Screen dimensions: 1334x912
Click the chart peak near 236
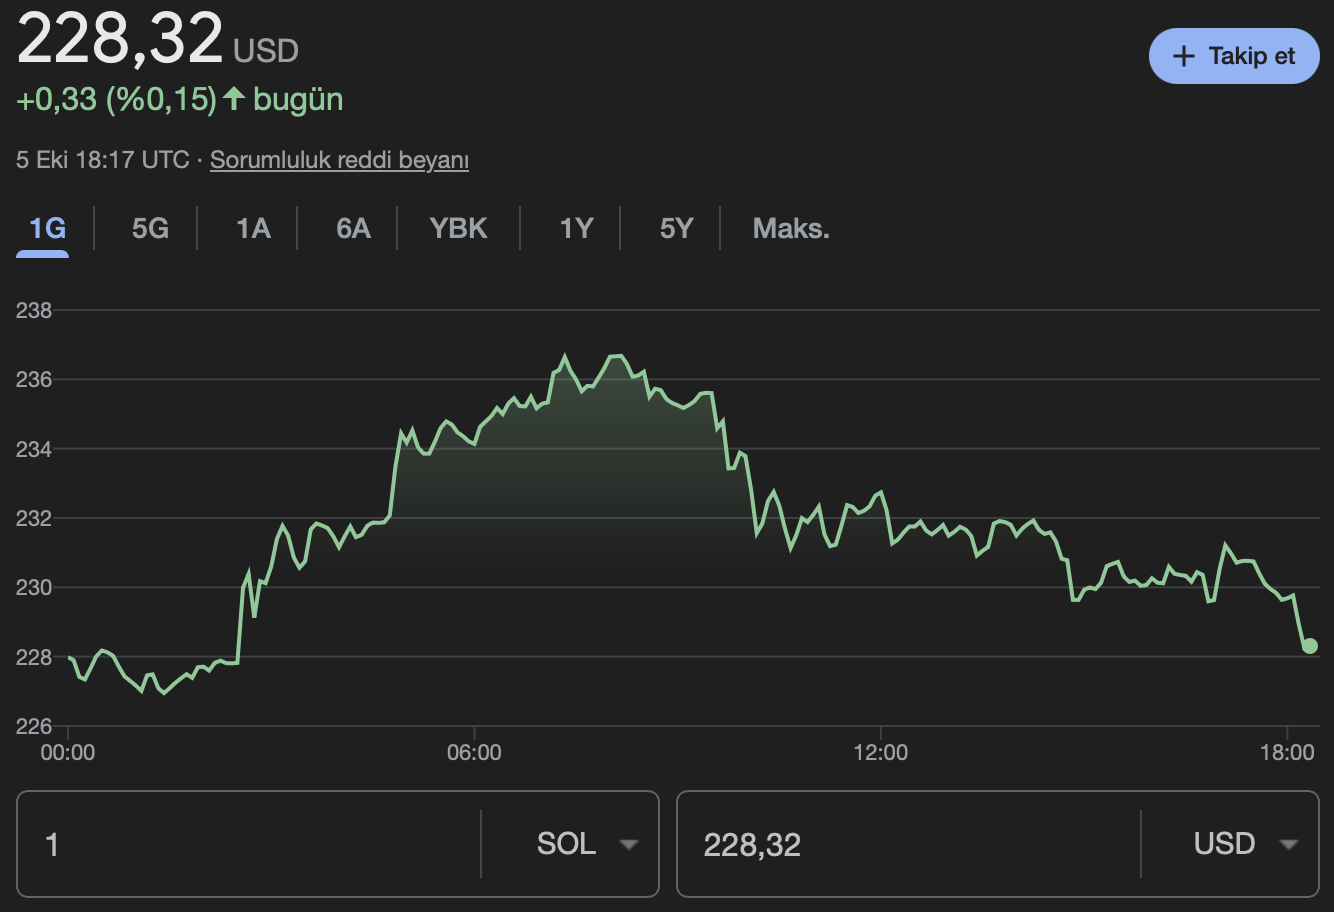point(564,356)
